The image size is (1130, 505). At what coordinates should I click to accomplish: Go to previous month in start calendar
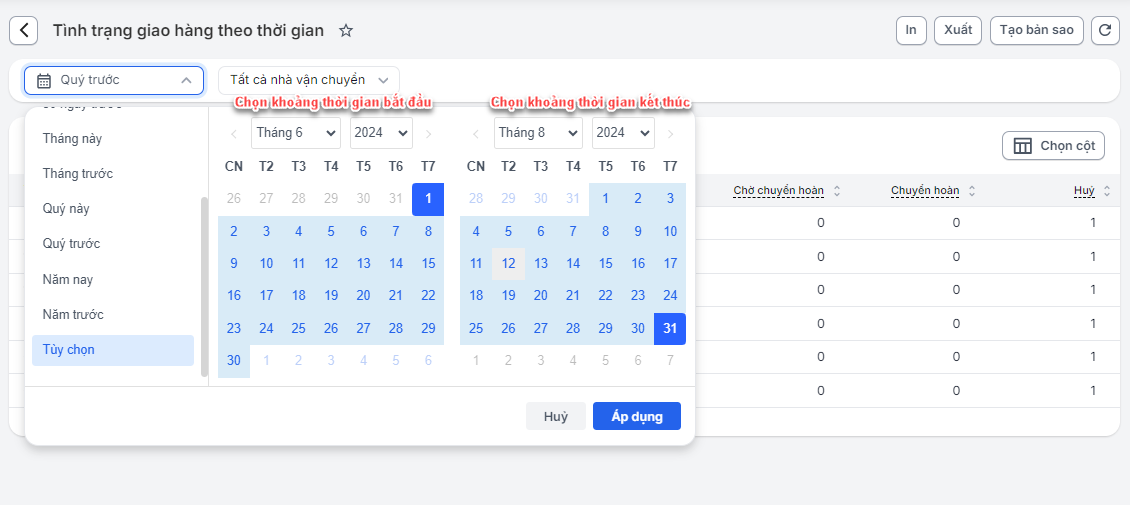[x=234, y=133]
